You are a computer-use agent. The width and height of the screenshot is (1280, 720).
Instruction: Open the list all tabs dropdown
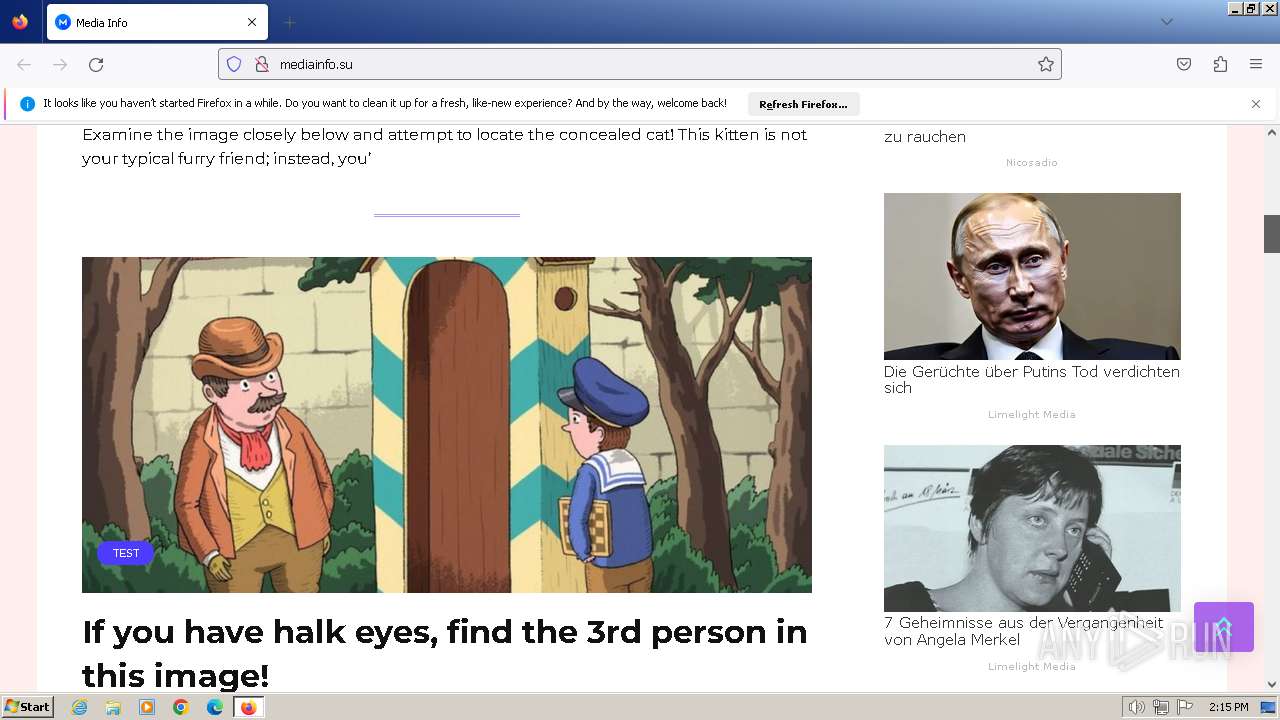[1166, 22]
